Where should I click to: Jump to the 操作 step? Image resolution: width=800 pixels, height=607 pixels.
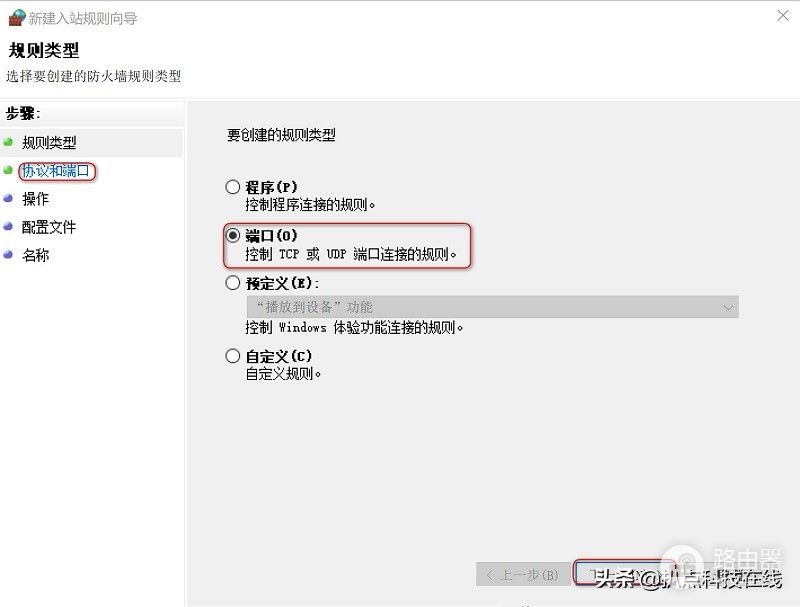[x=35, y=199]
